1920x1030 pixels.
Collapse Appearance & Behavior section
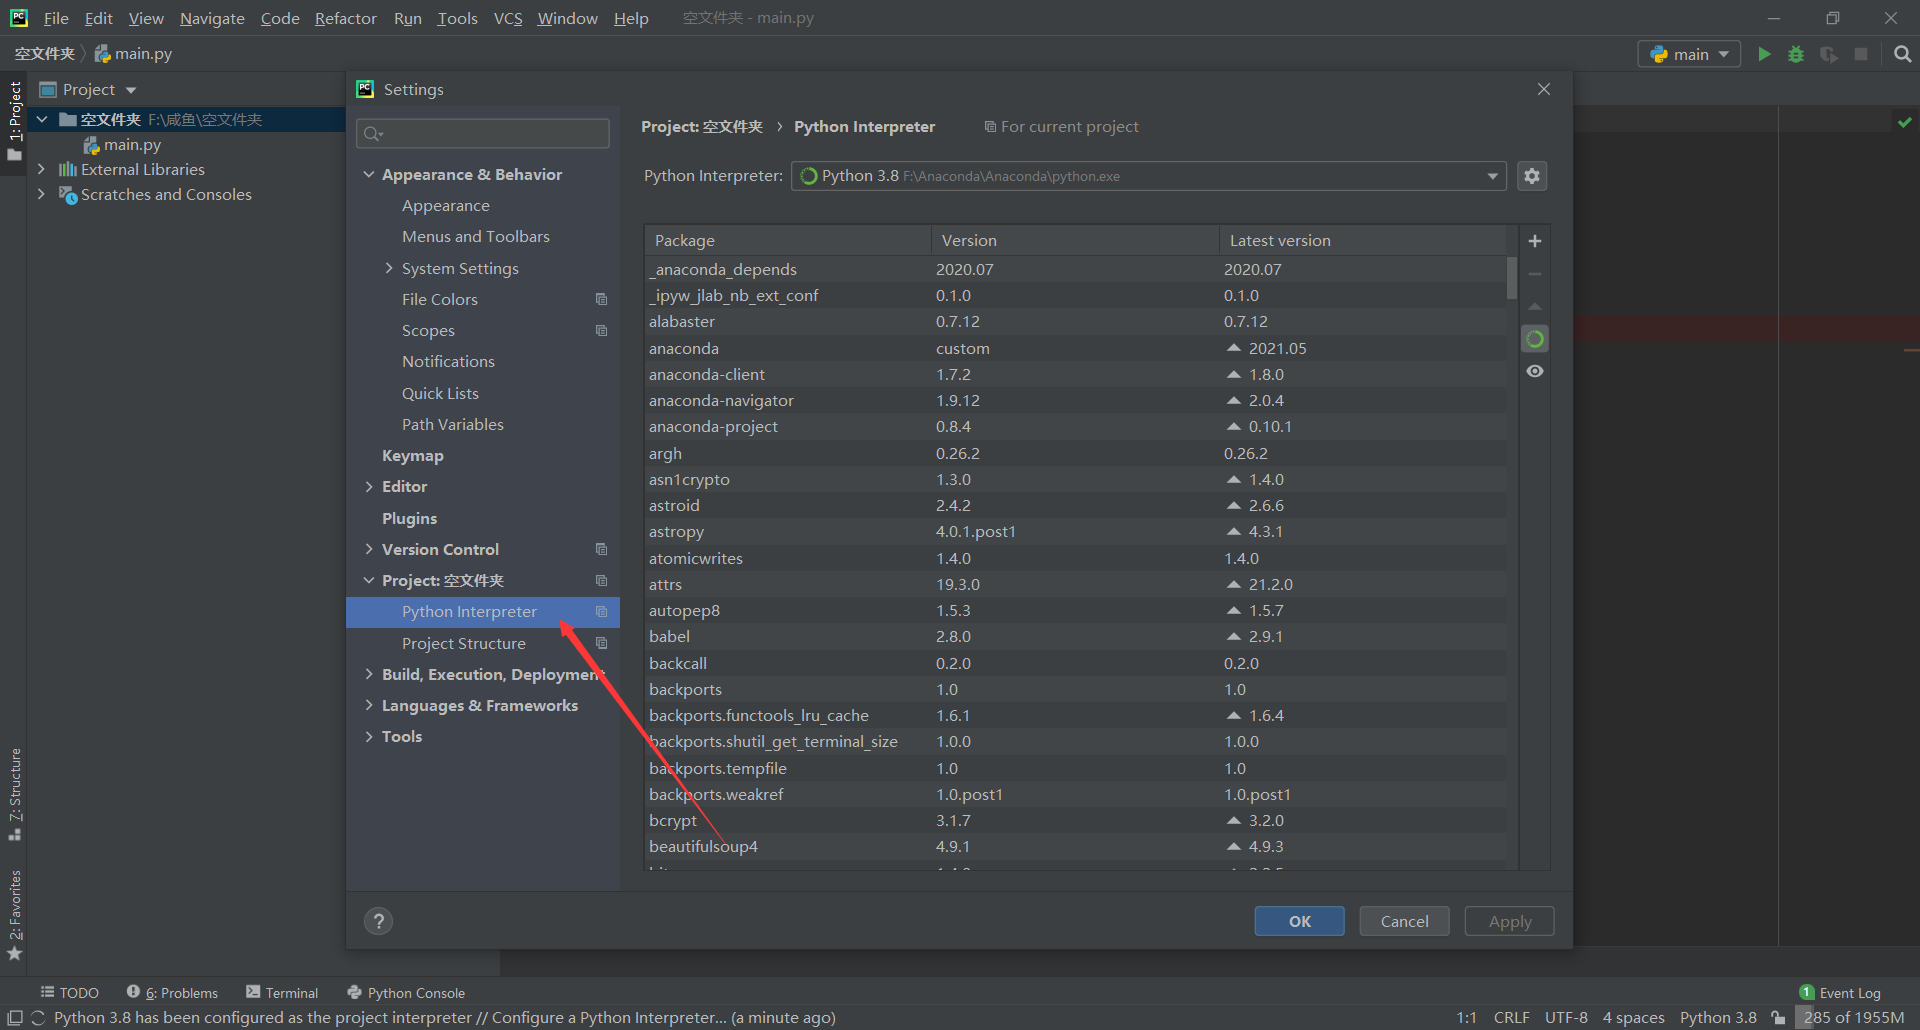[x=369, y=174]
